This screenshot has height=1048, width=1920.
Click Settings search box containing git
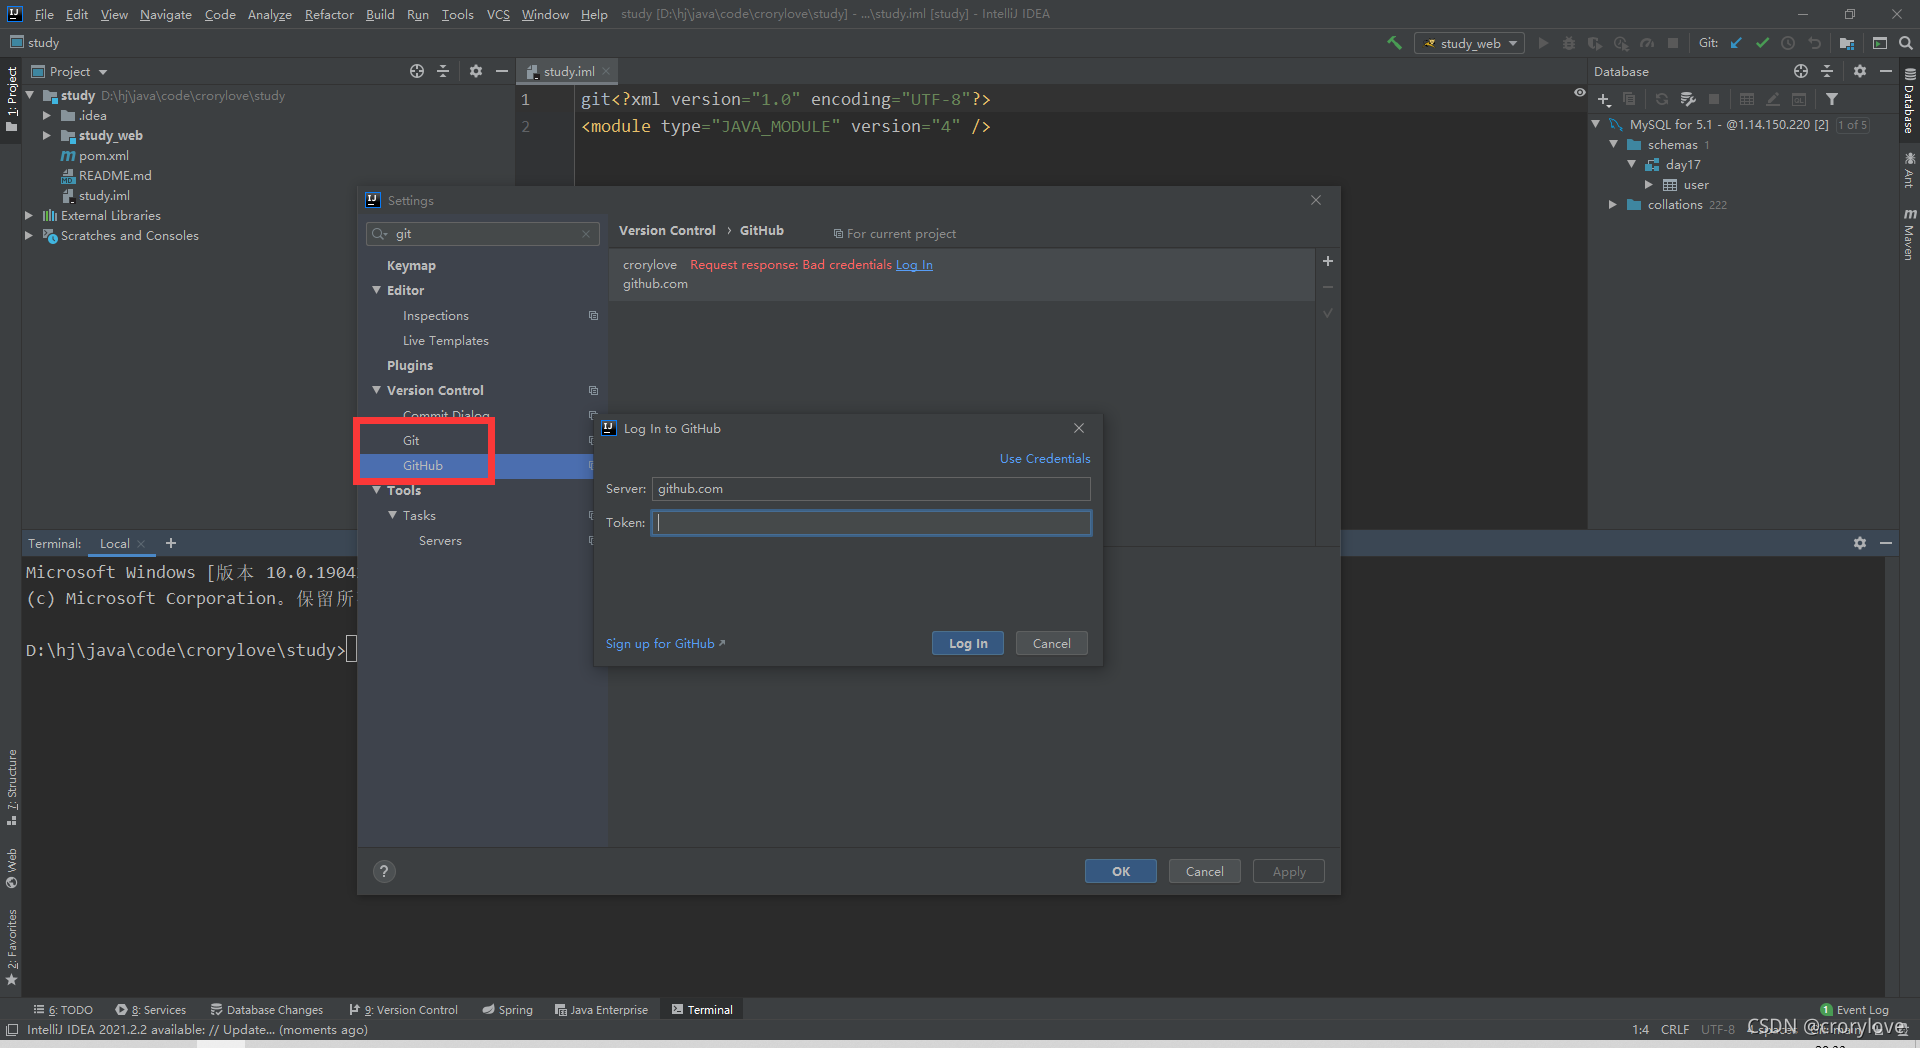[x=483, y=234]
